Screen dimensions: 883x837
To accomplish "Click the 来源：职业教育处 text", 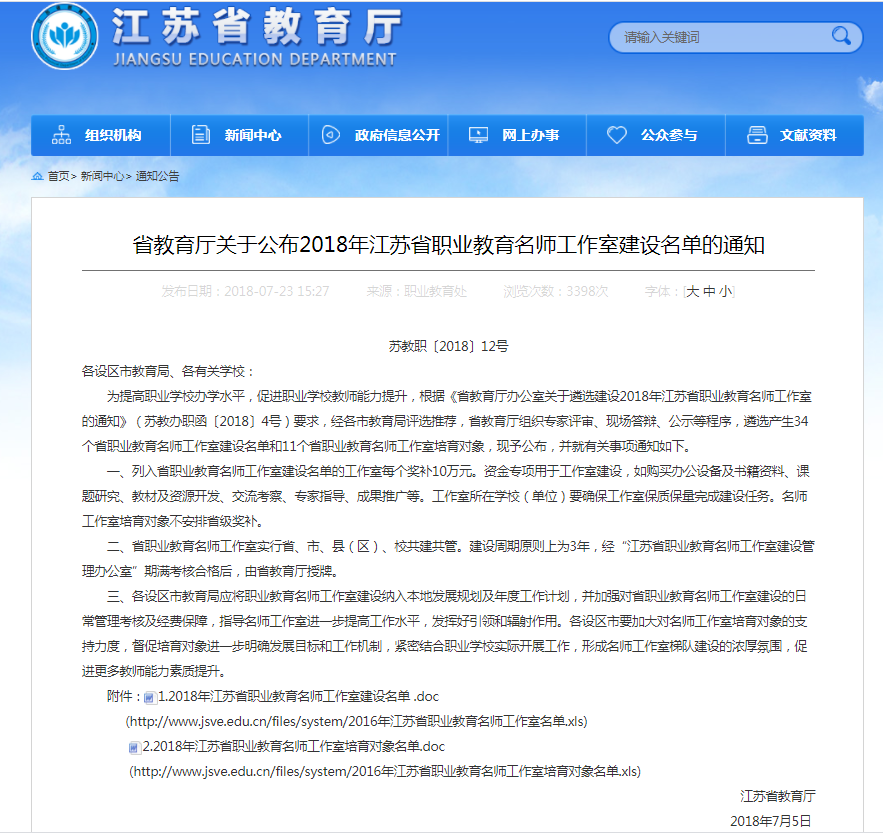I will pos(416,291).
